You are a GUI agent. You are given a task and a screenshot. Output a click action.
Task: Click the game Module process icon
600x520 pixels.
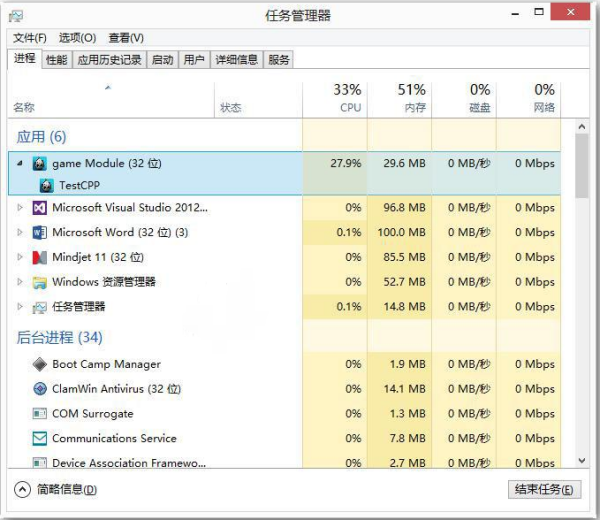tap(40, 163)
